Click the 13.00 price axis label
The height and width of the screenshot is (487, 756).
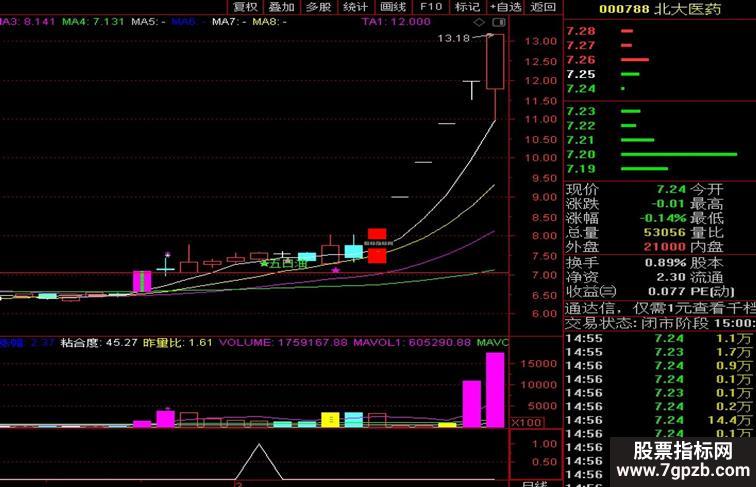pyautogui.click(x=540, y=41)
